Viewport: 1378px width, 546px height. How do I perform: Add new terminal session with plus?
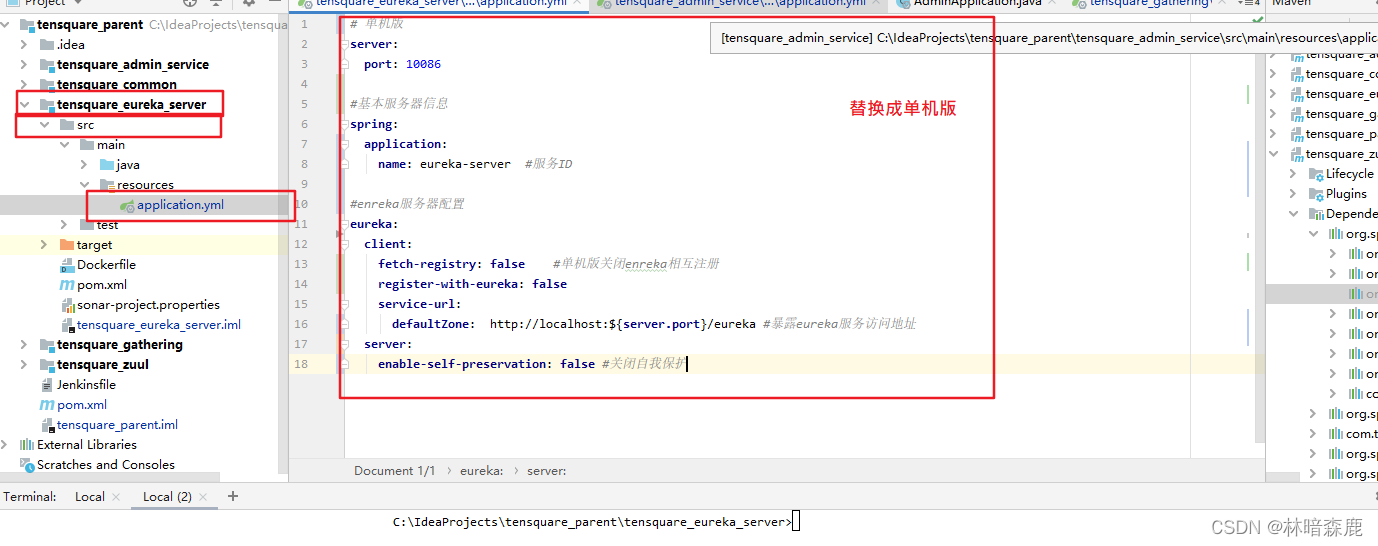pos(233,496)
